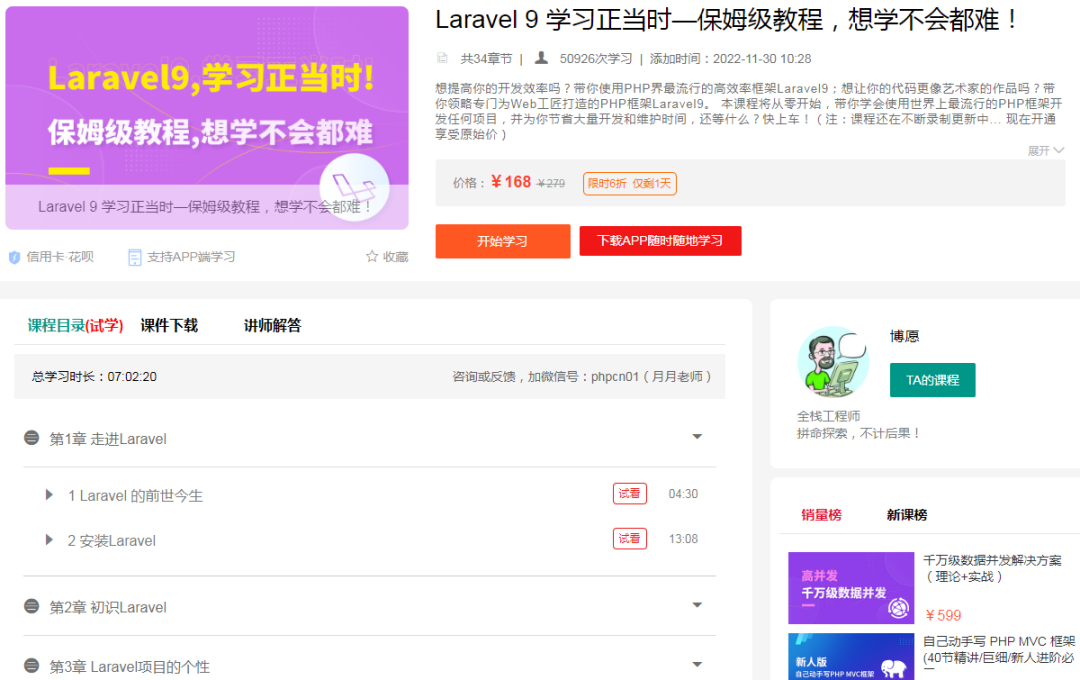Click 共34章节 text
Image resolution: width=1080 pixels, height=680 pixels.
point(486,59)
